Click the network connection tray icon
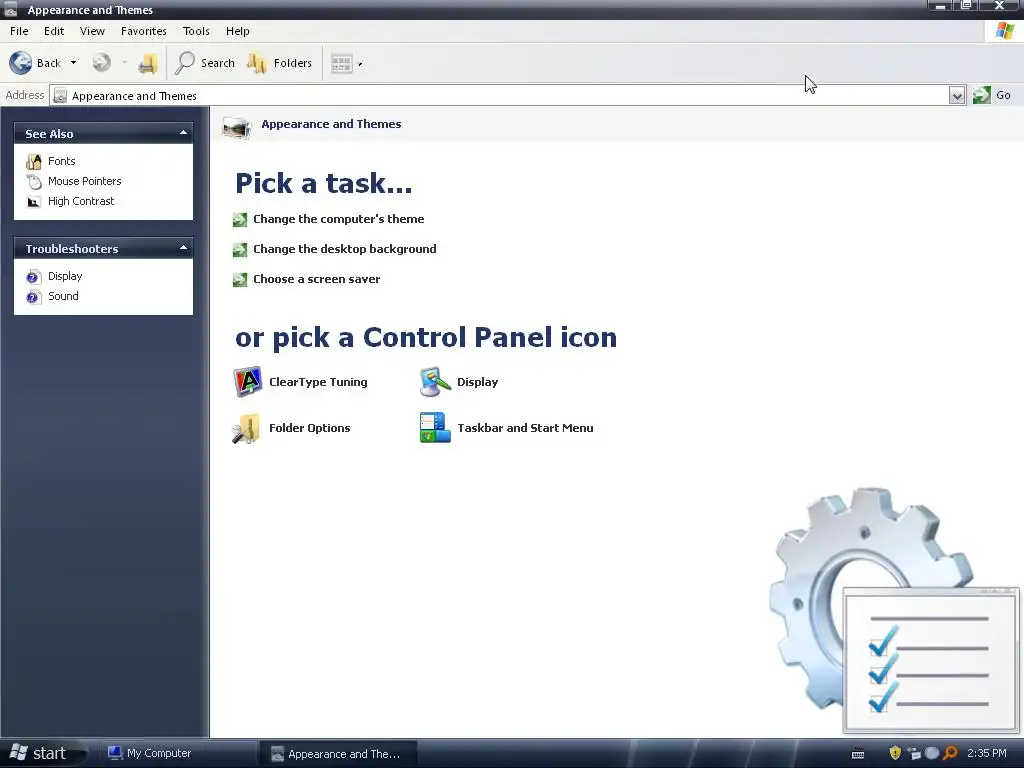Image resolution: width=1024 pixels, height=768 pixels. [x=914, y=754]
